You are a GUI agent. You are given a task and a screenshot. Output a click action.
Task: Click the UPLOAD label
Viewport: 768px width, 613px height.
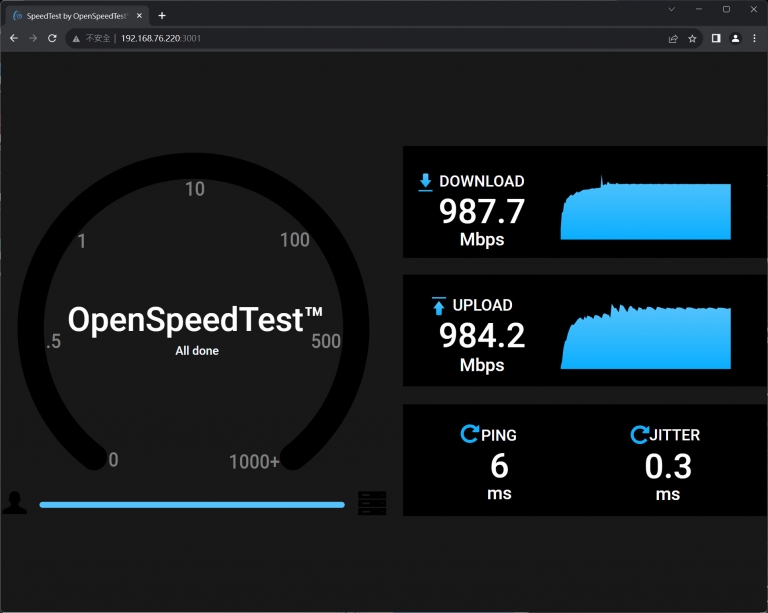pyautogui.click(x=482, y=305)
